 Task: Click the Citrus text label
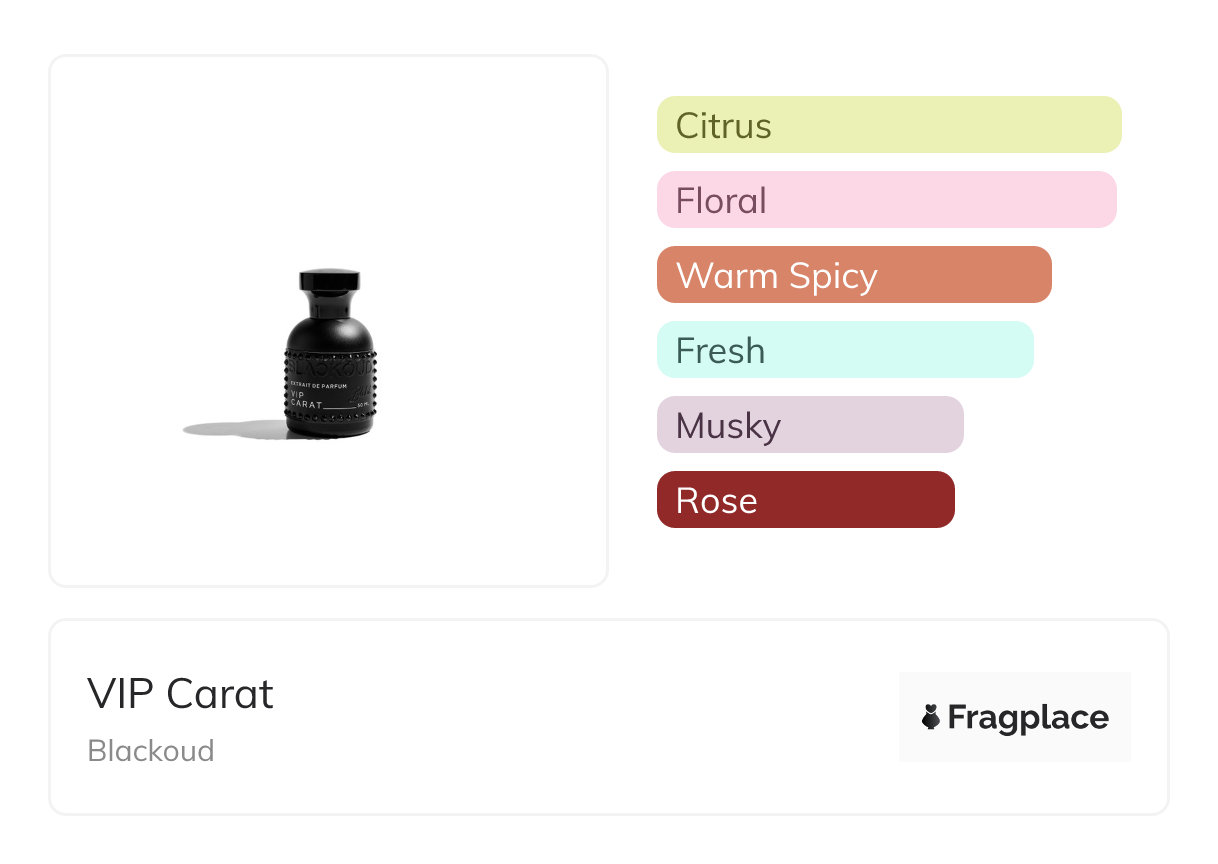tap(724, 126)
